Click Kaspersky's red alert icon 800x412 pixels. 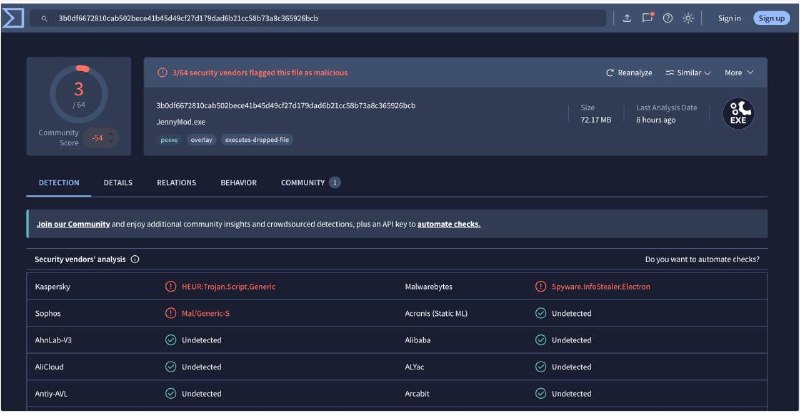(x=170, y=287)
